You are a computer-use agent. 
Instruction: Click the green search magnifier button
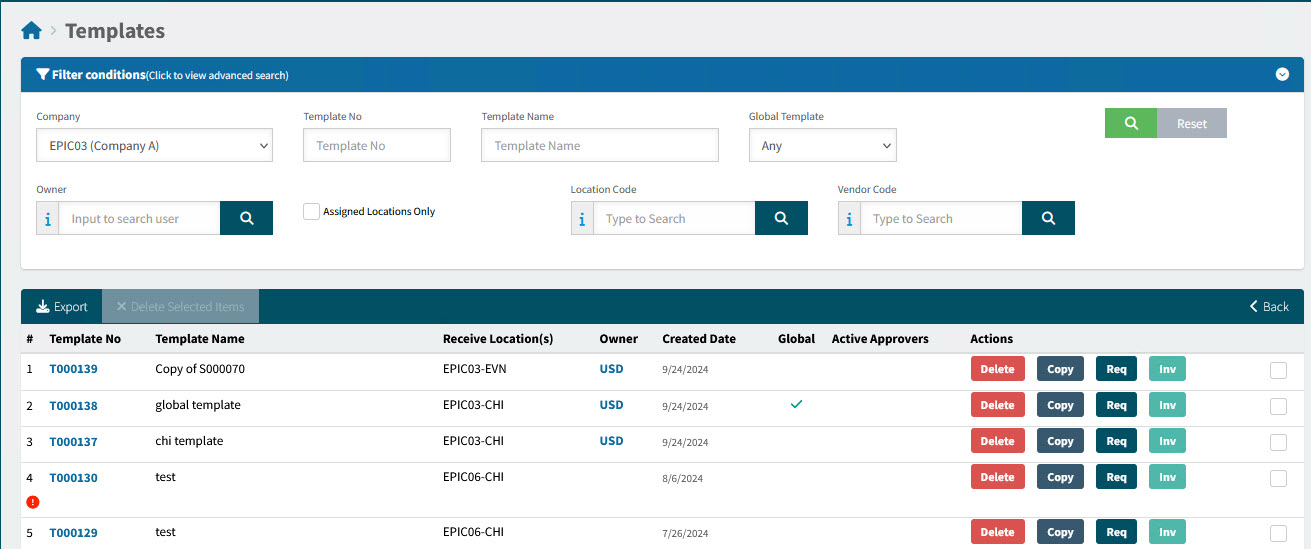(x=1131, y=123)
